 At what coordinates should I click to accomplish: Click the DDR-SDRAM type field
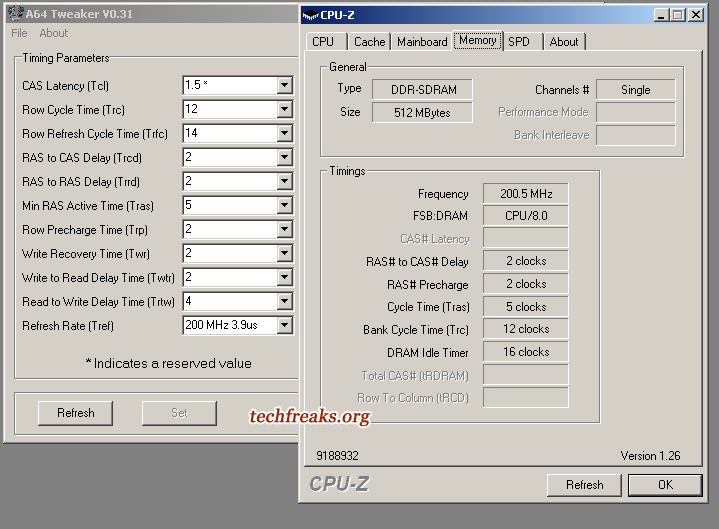422,89
